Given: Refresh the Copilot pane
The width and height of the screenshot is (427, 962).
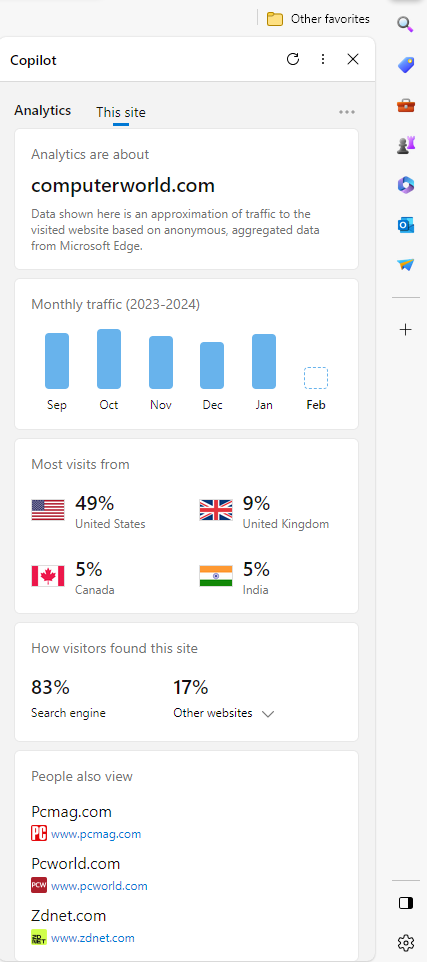Looking at the screenshot, I should tap(293, 59).
